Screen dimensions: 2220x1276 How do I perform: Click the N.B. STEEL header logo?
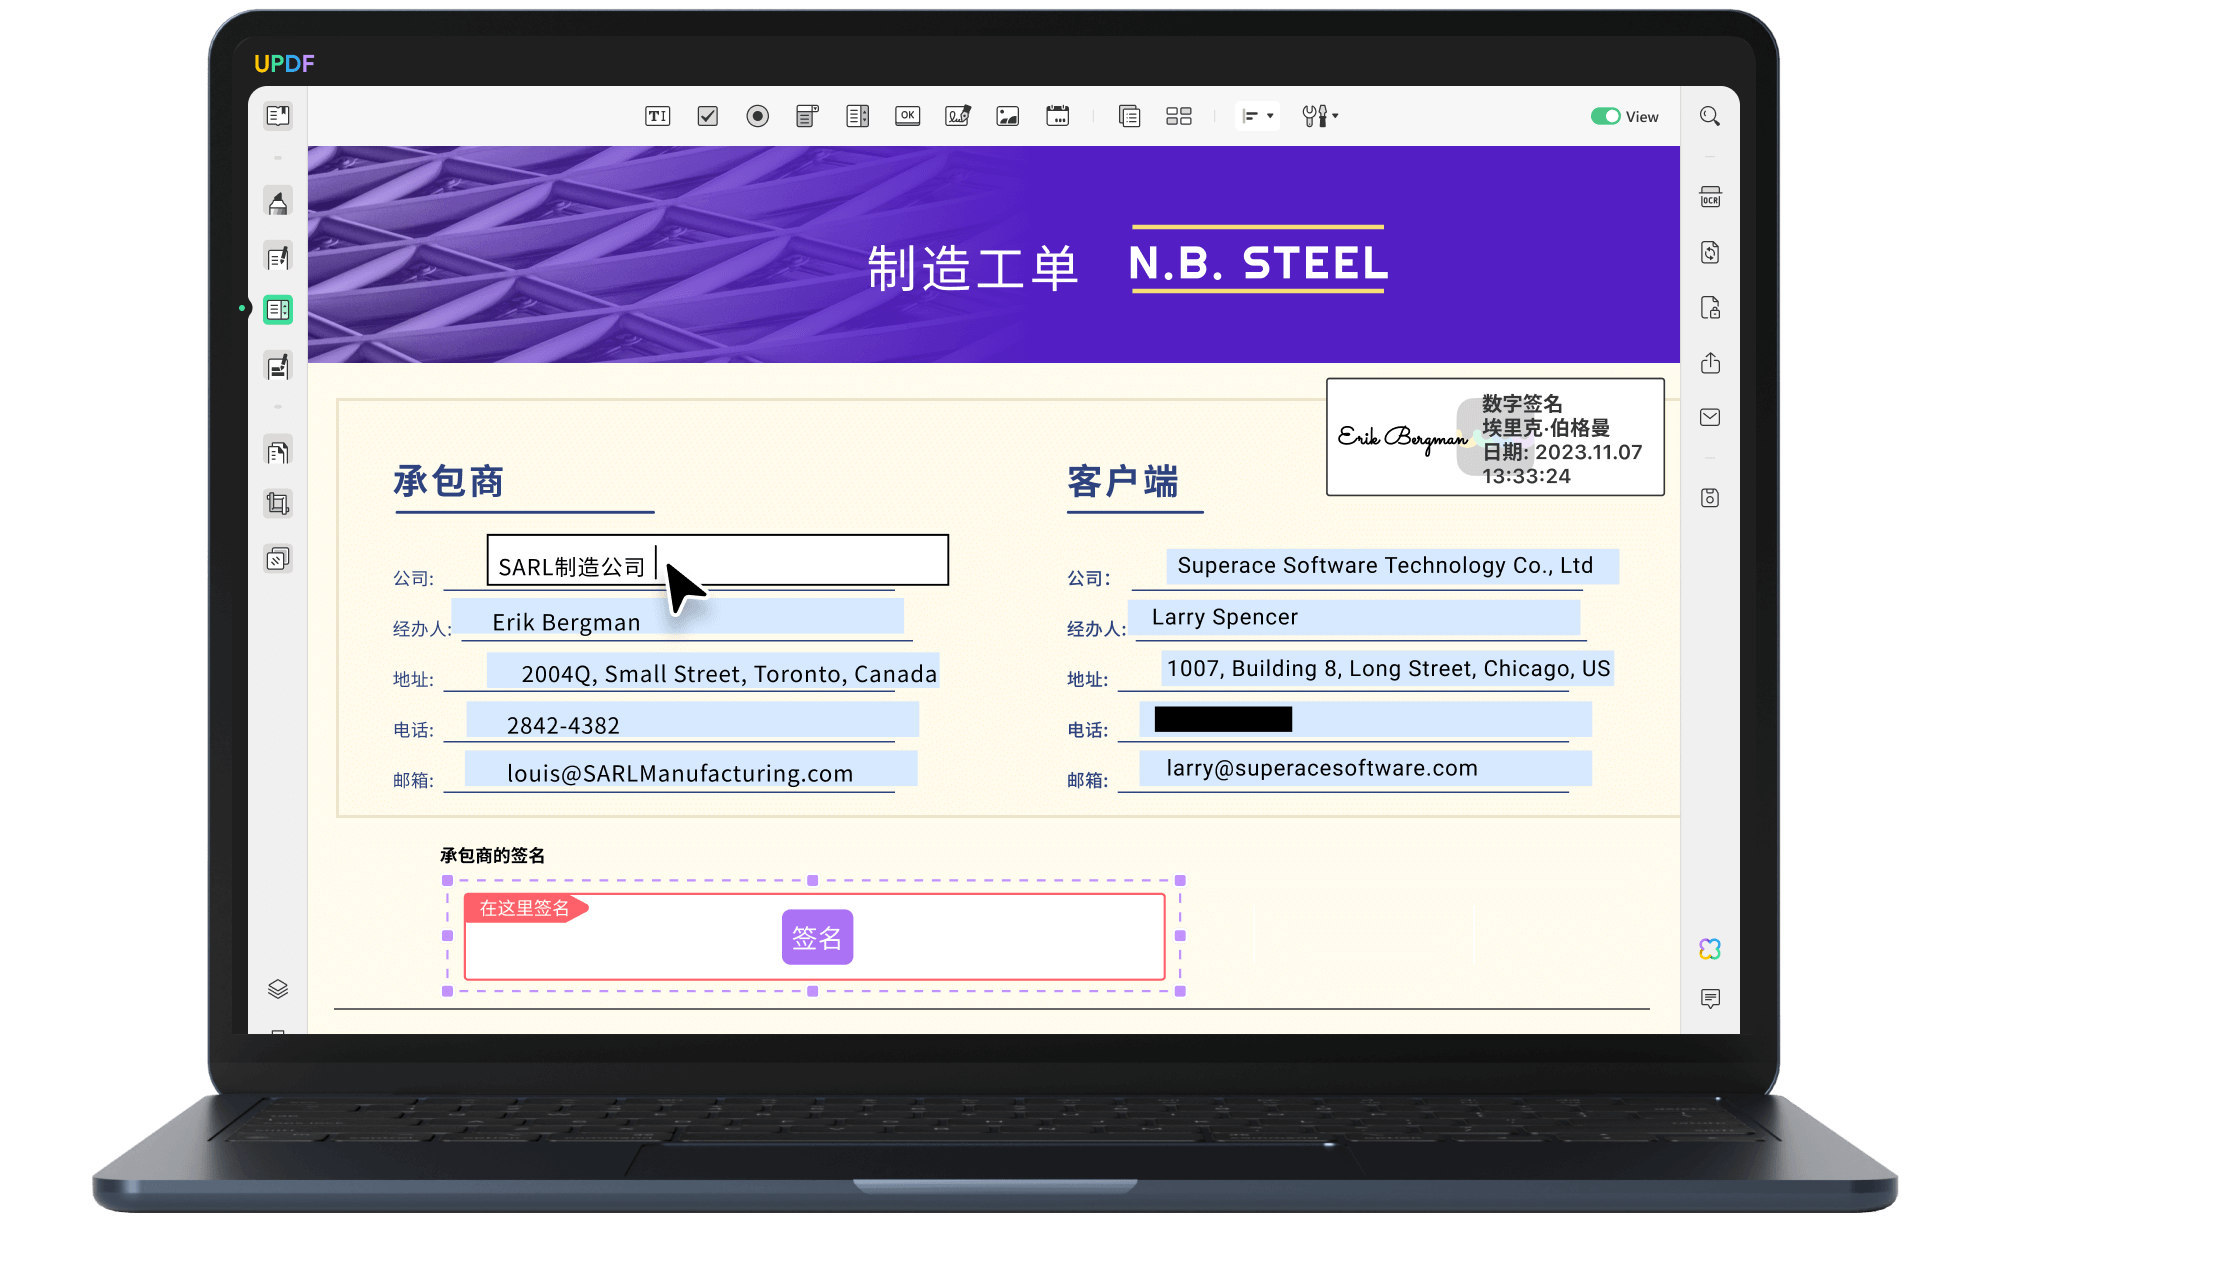(1258, 261)
